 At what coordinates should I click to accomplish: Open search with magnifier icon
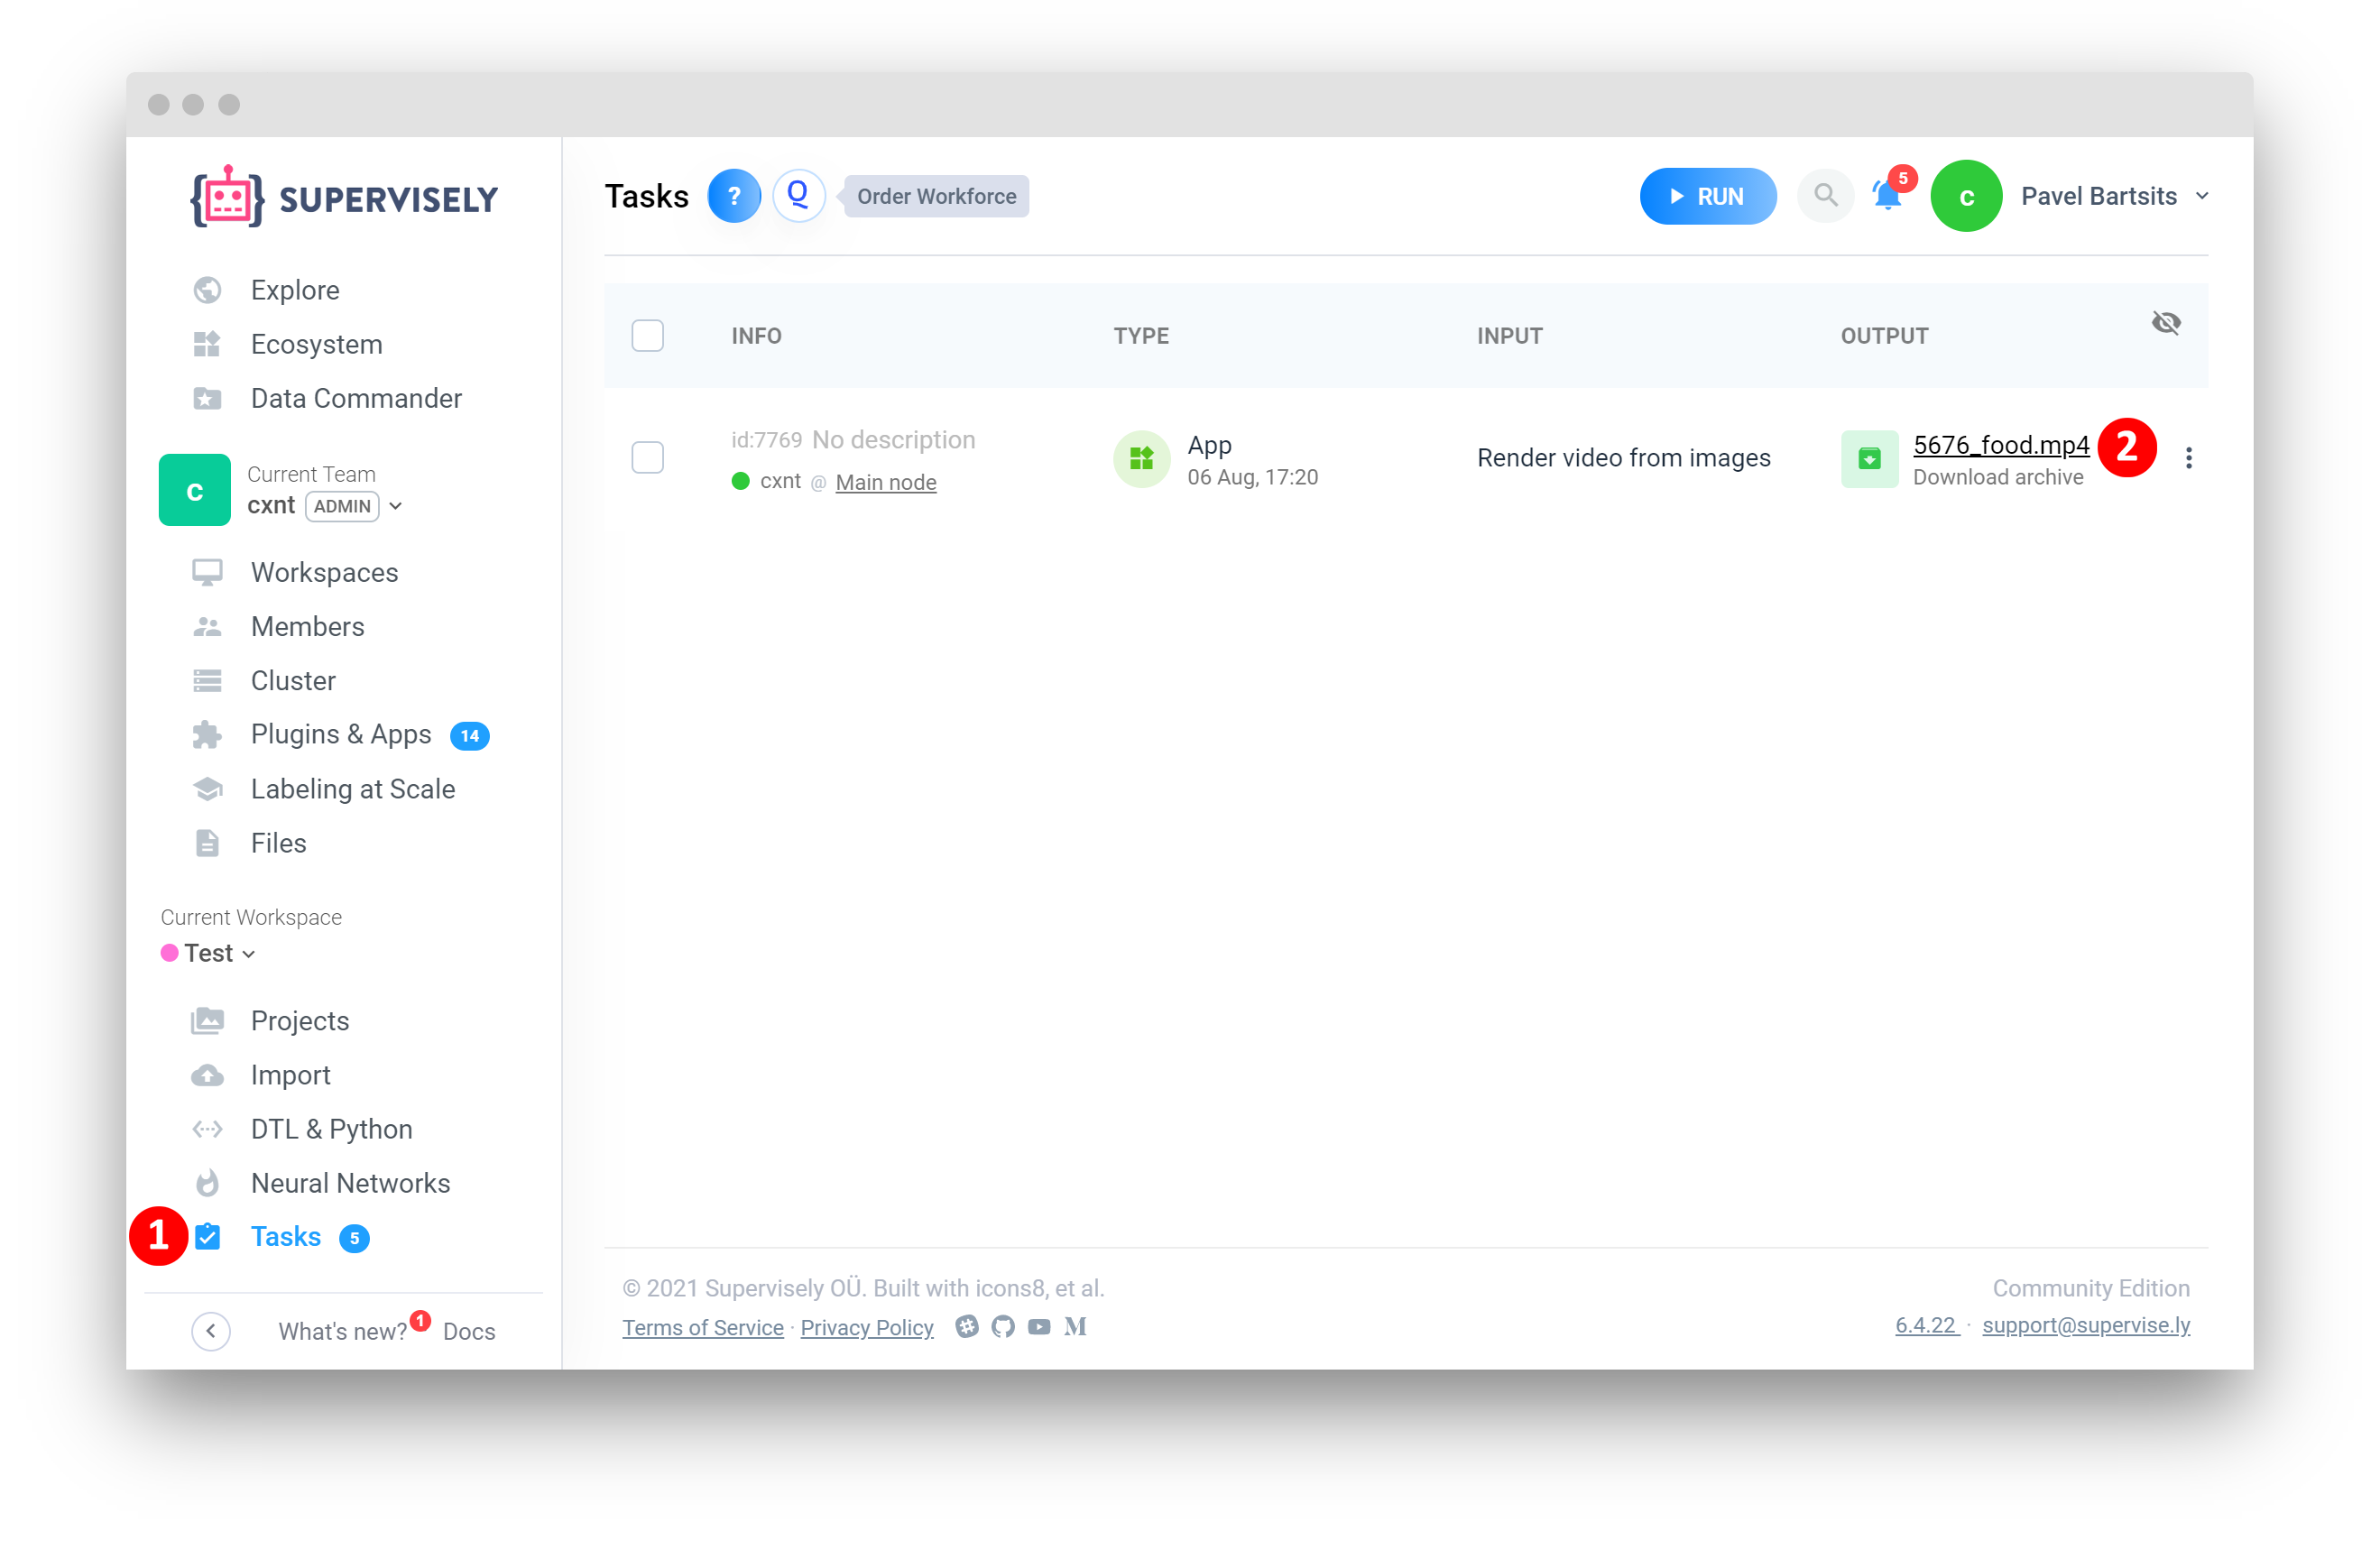[x=1825, y=196]
